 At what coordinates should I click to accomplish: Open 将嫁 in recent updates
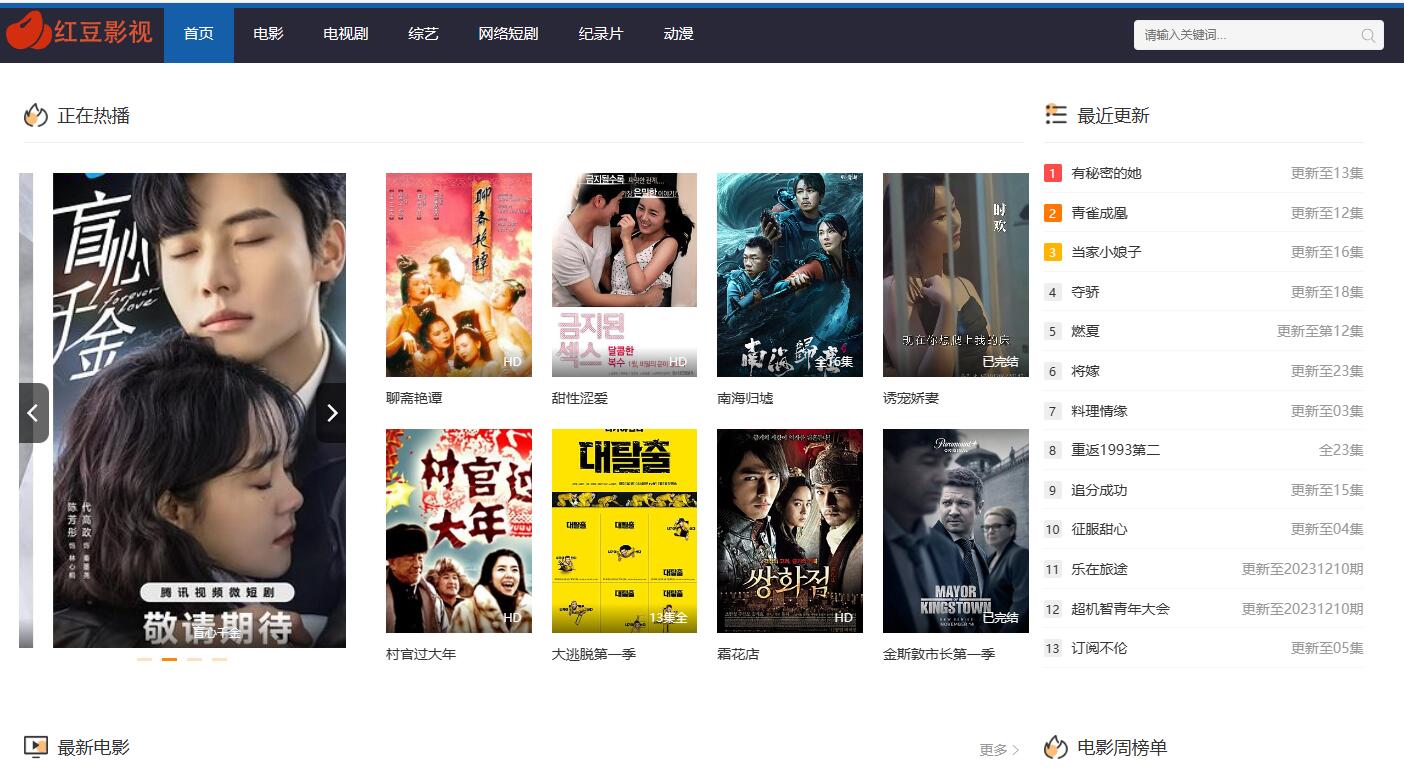click(1085, 371)
